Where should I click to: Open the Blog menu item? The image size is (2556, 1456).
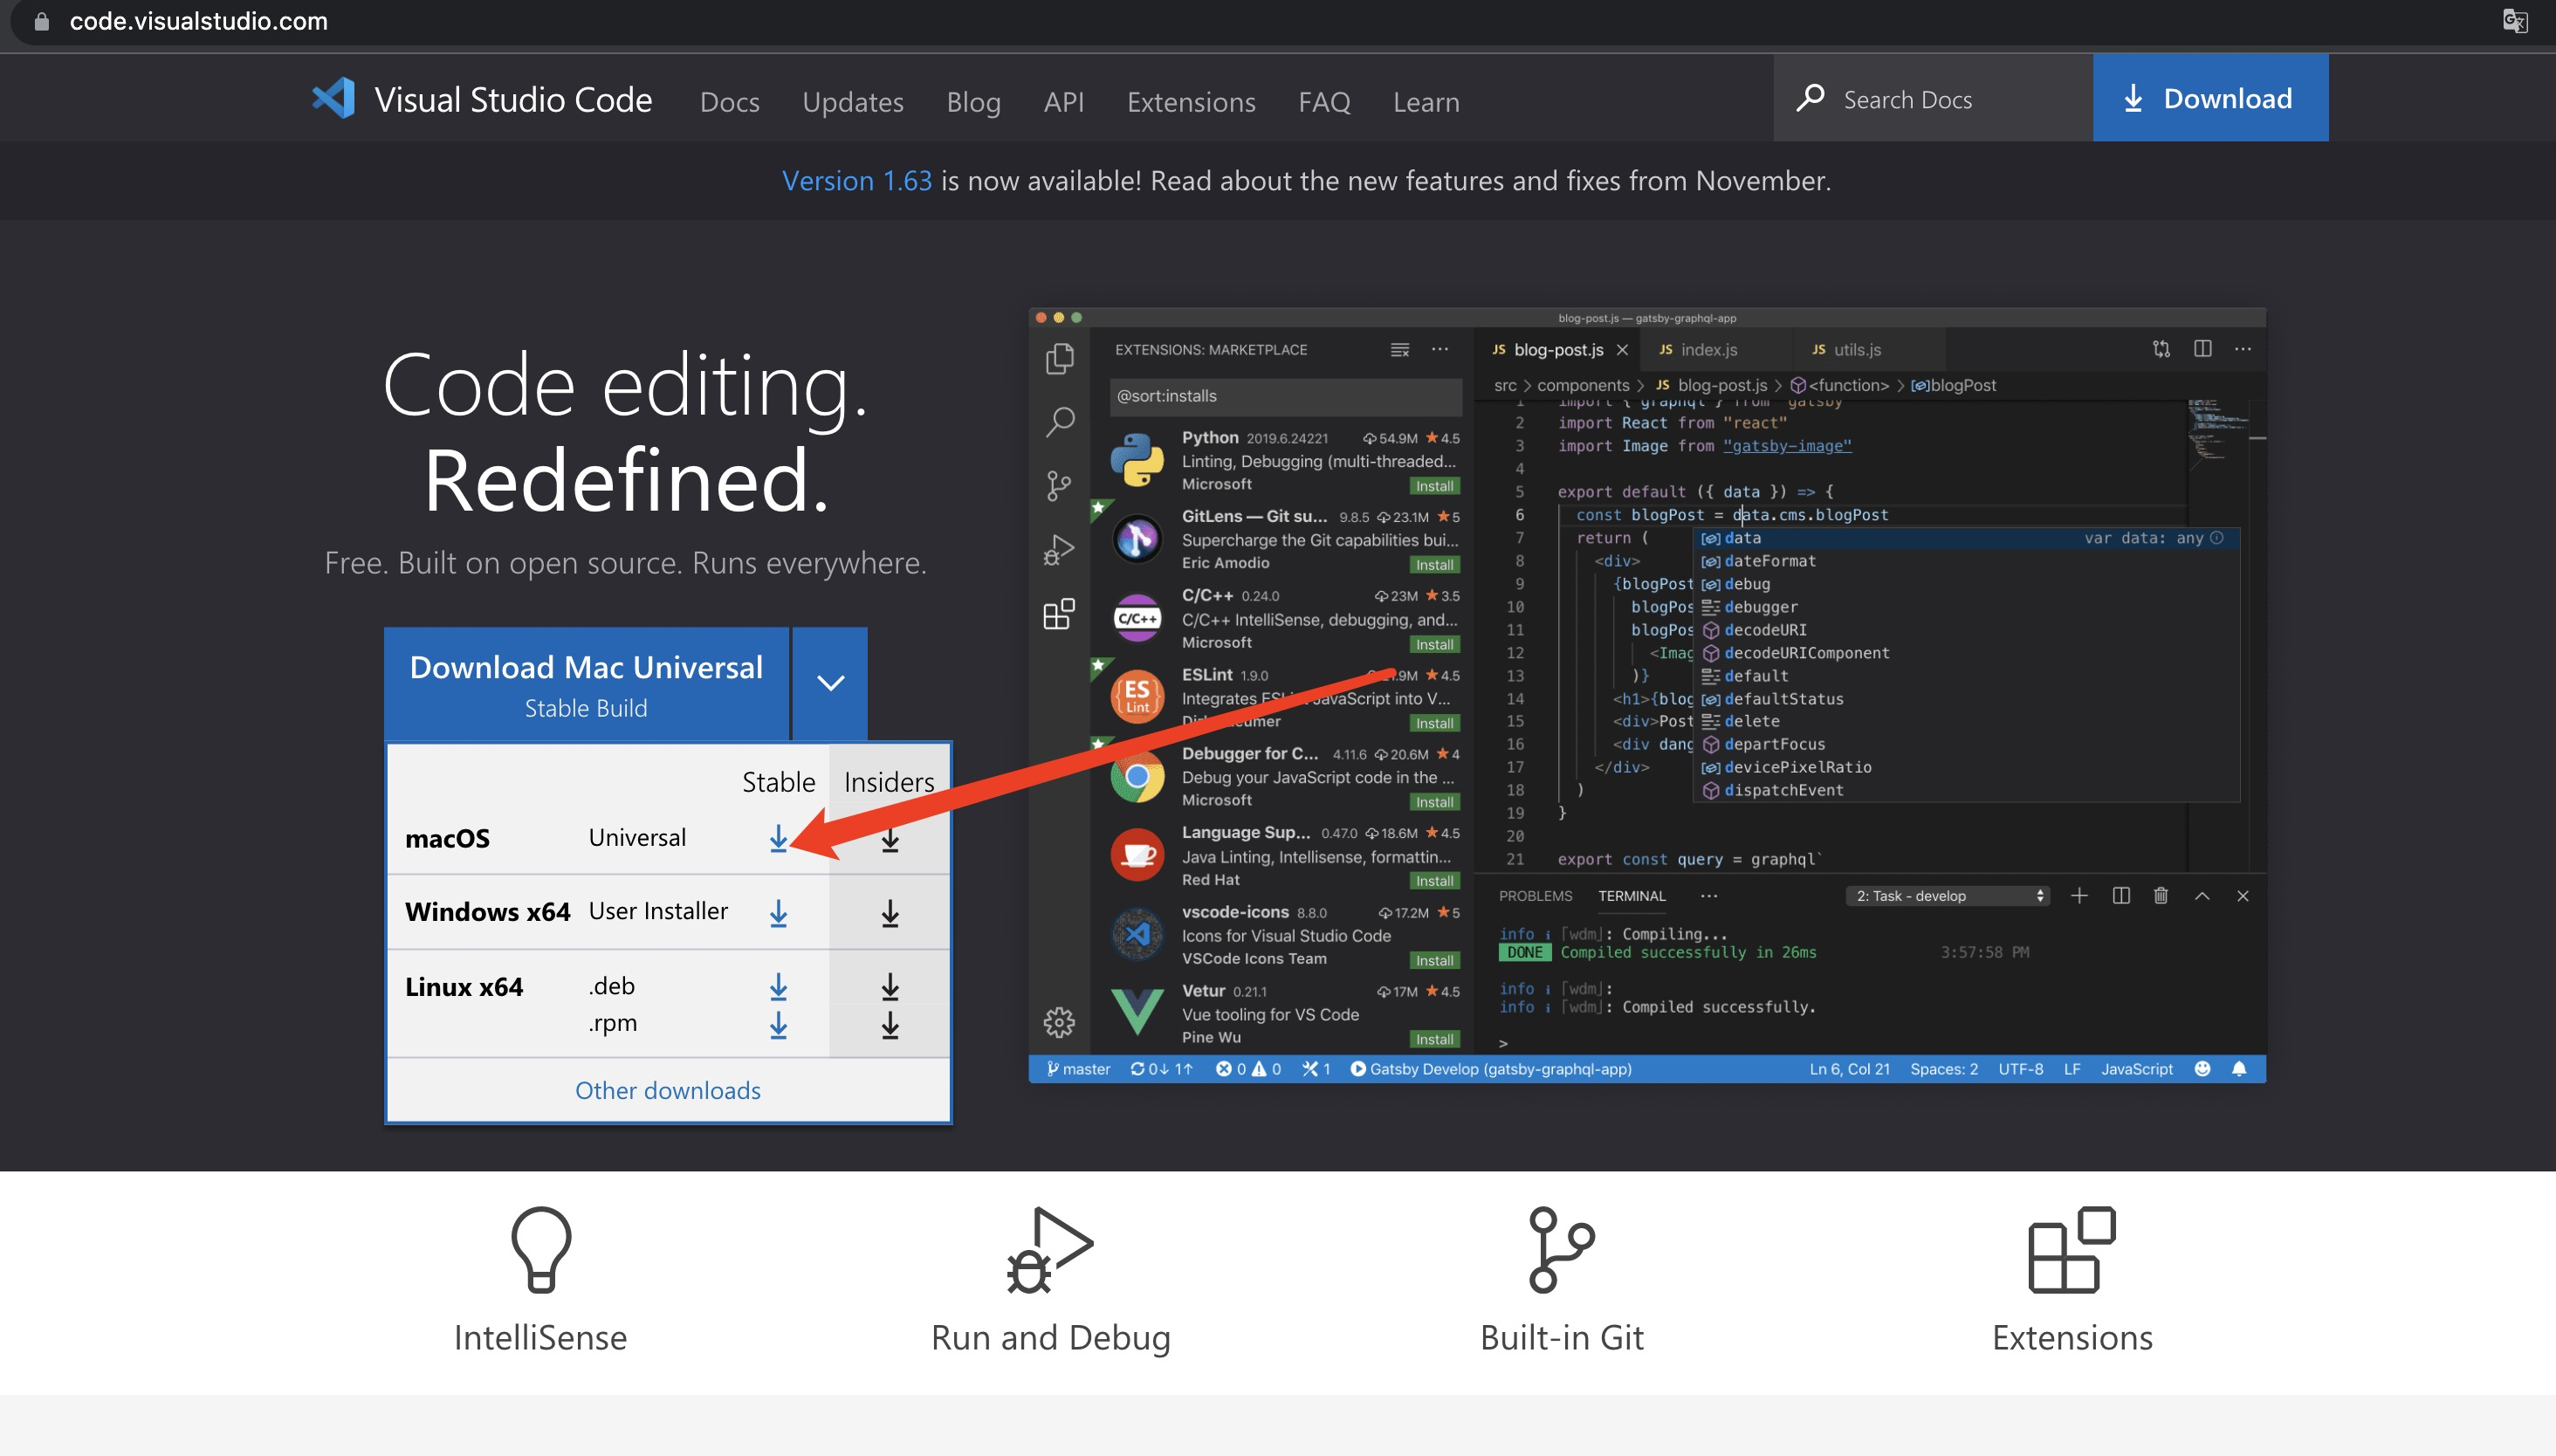(x=974, y=102)
